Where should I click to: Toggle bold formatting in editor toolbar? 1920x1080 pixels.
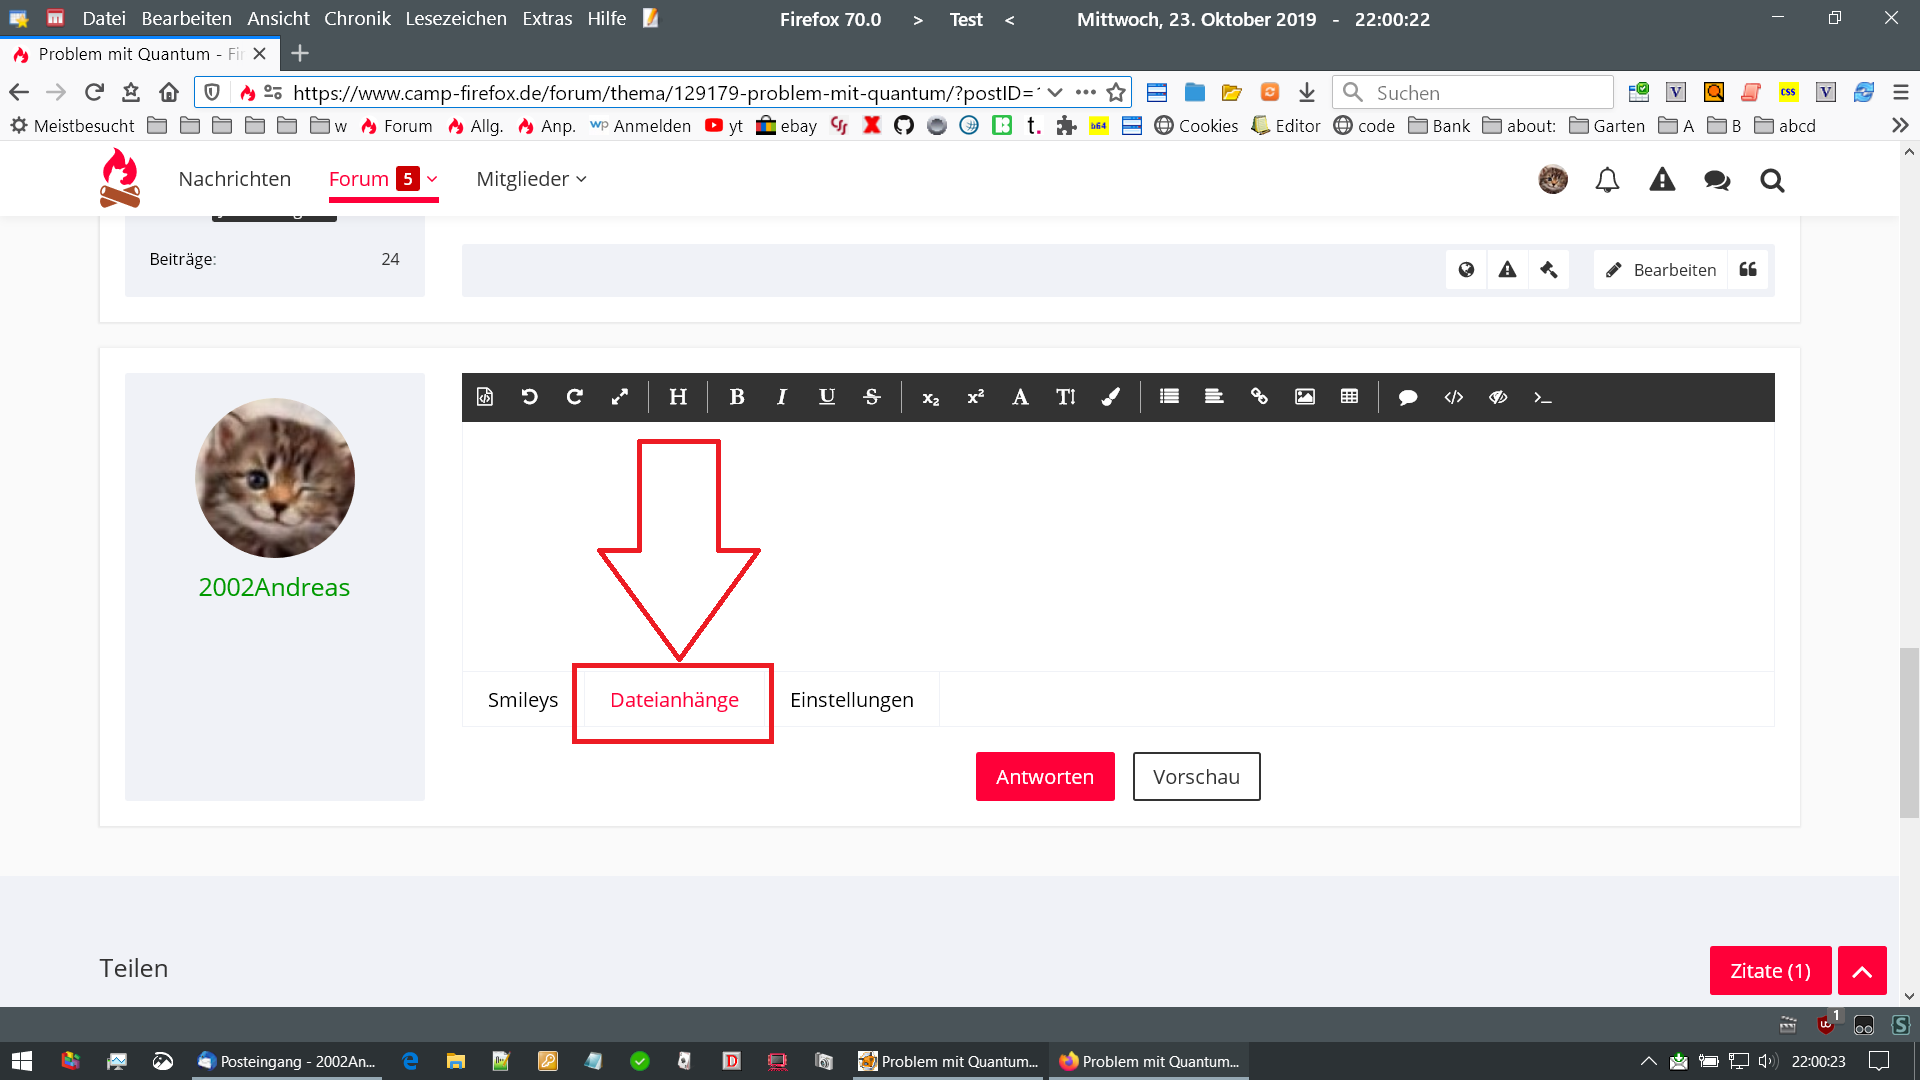click(737, 397)
